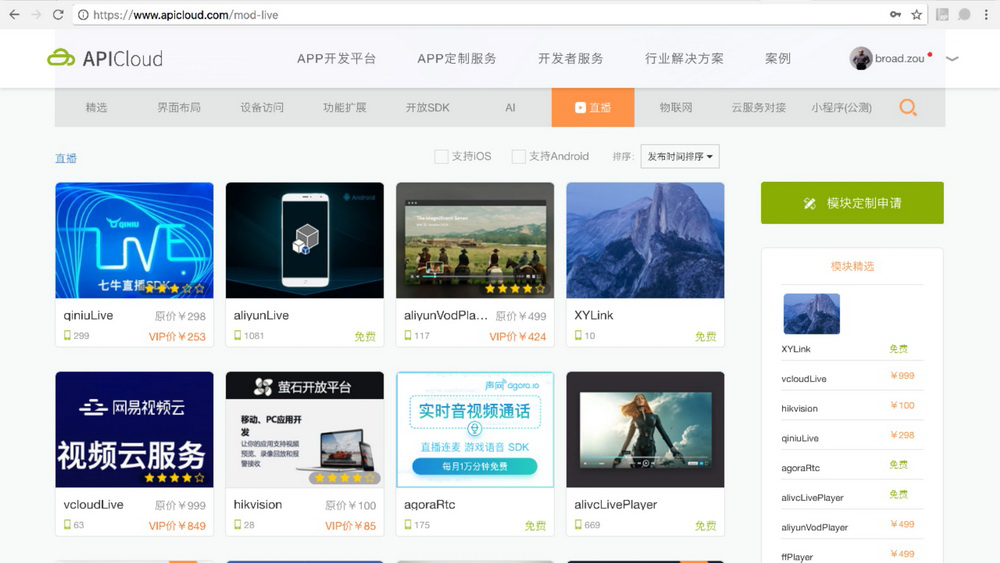Image resolution: width=1000 pixels, height=563 pixels.
Task: Open the 开发者服务 menu
Action: click(570, 59)
